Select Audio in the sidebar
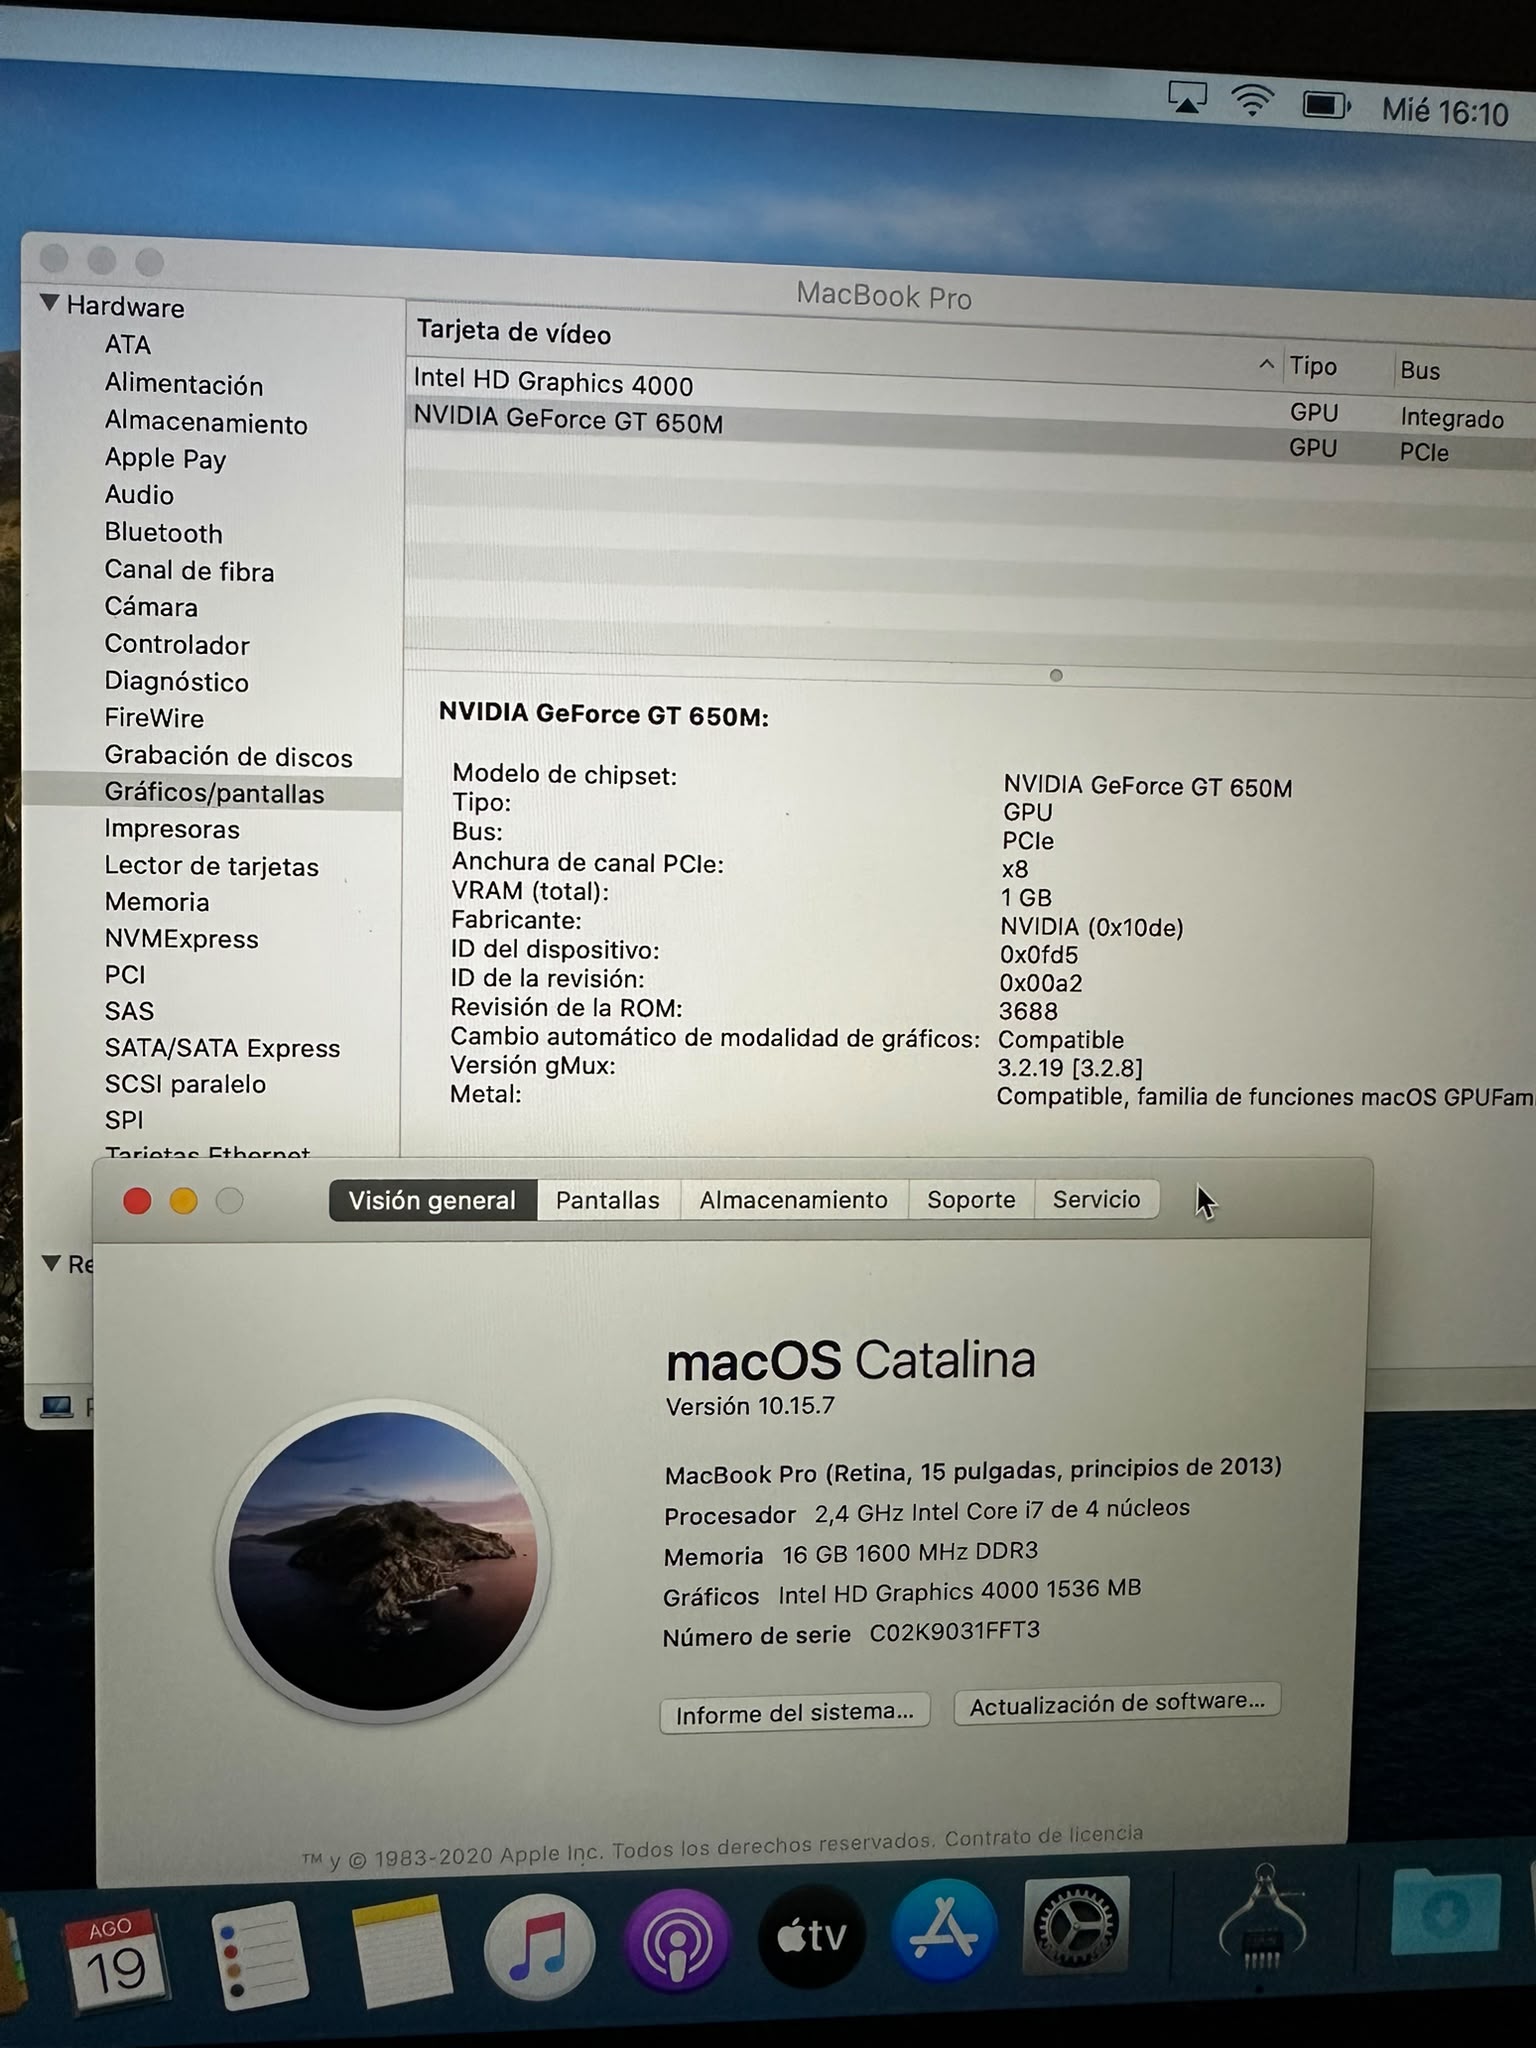 pos(139,495)
